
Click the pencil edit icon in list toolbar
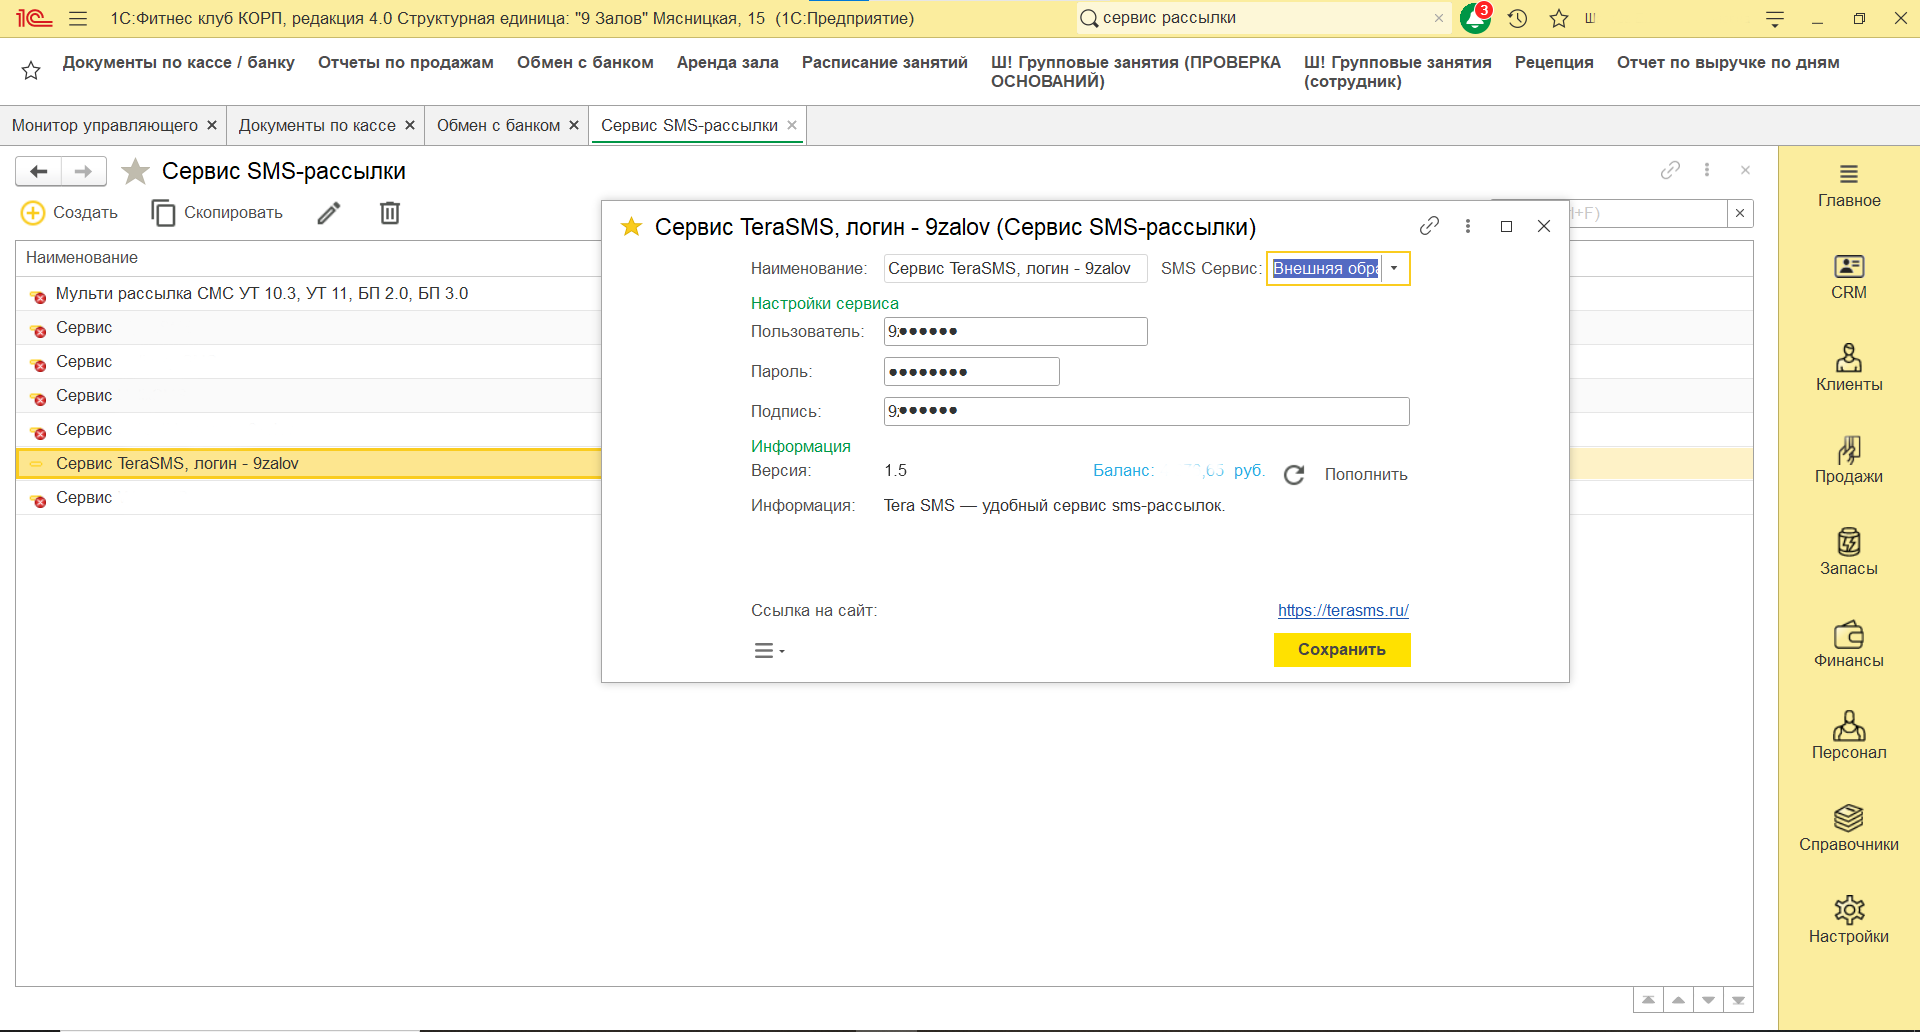tap(329, 213)
